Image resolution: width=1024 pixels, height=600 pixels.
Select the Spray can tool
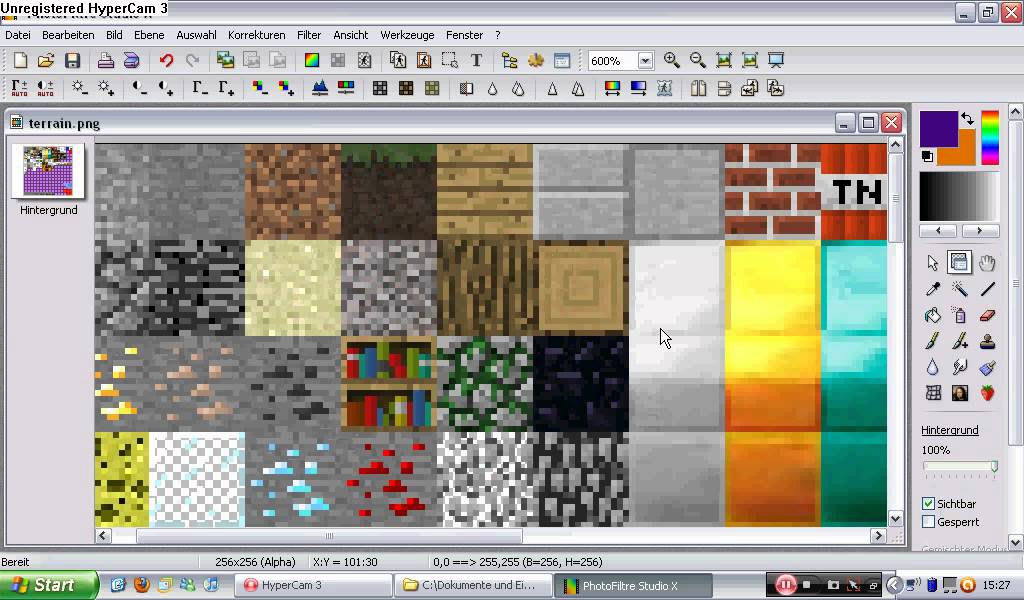point(959,315)
